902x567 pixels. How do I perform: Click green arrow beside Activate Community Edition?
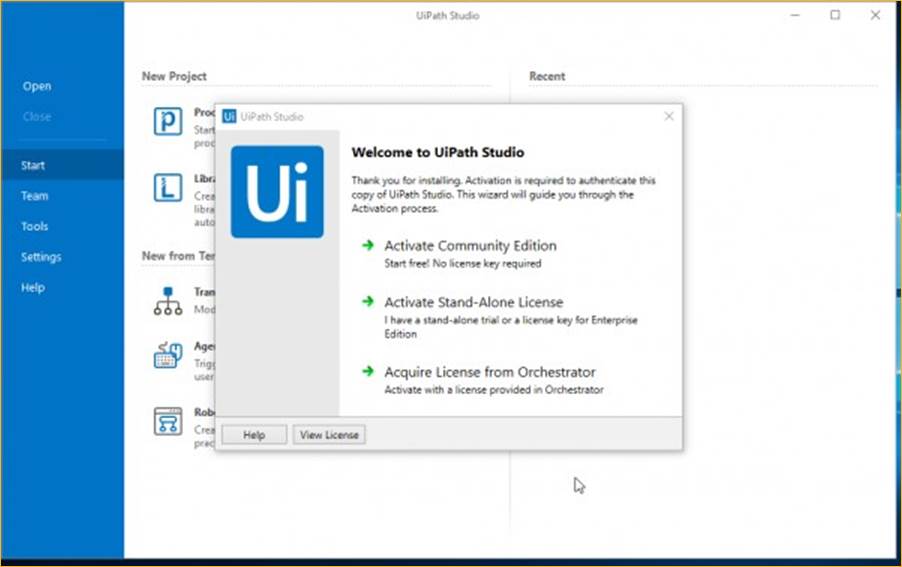368,246
